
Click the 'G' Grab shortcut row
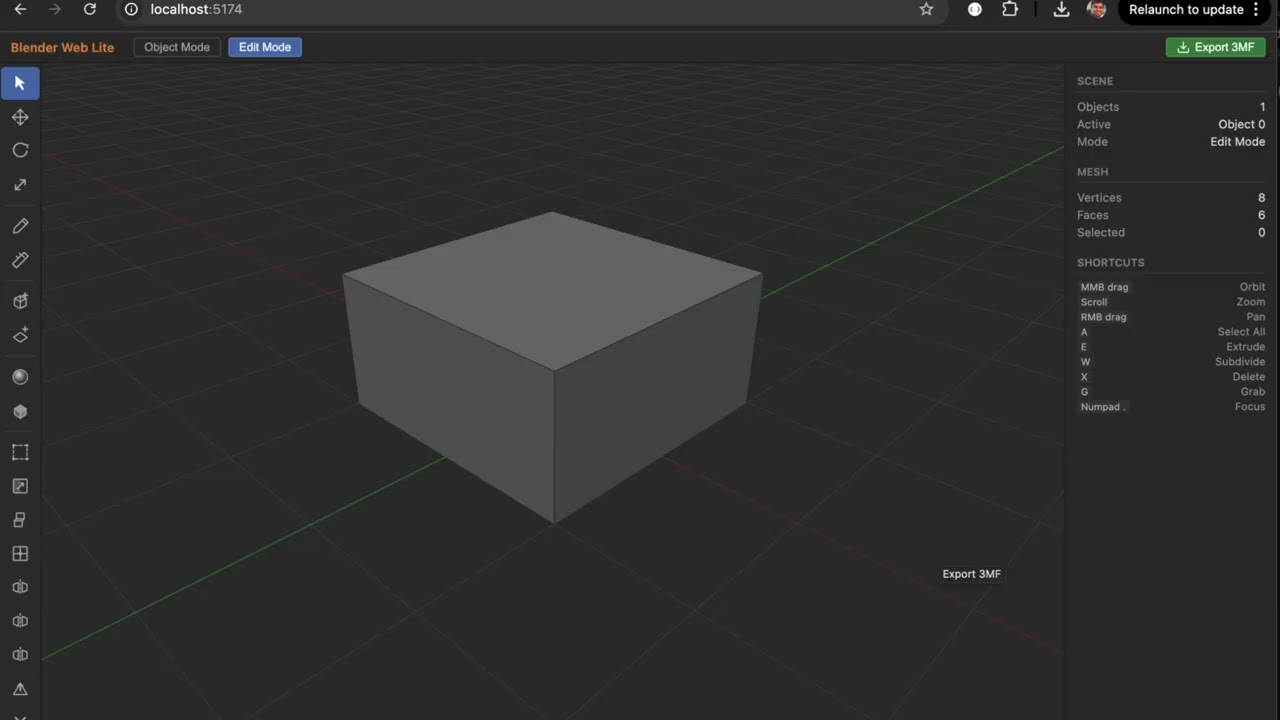(1171, 392)
